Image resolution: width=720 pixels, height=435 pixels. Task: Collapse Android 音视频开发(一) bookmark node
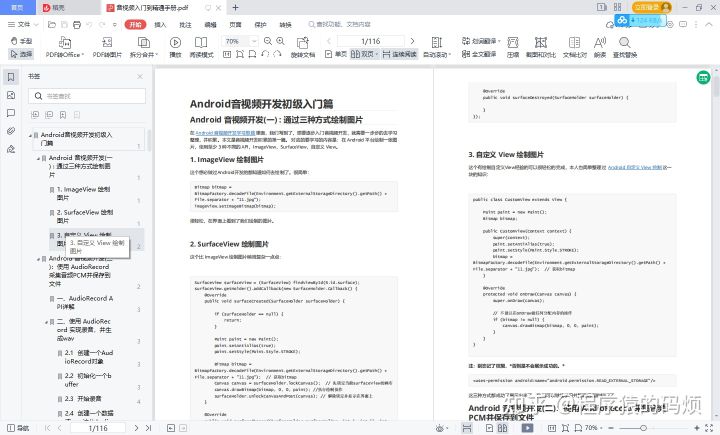click(x=39, y=158)
